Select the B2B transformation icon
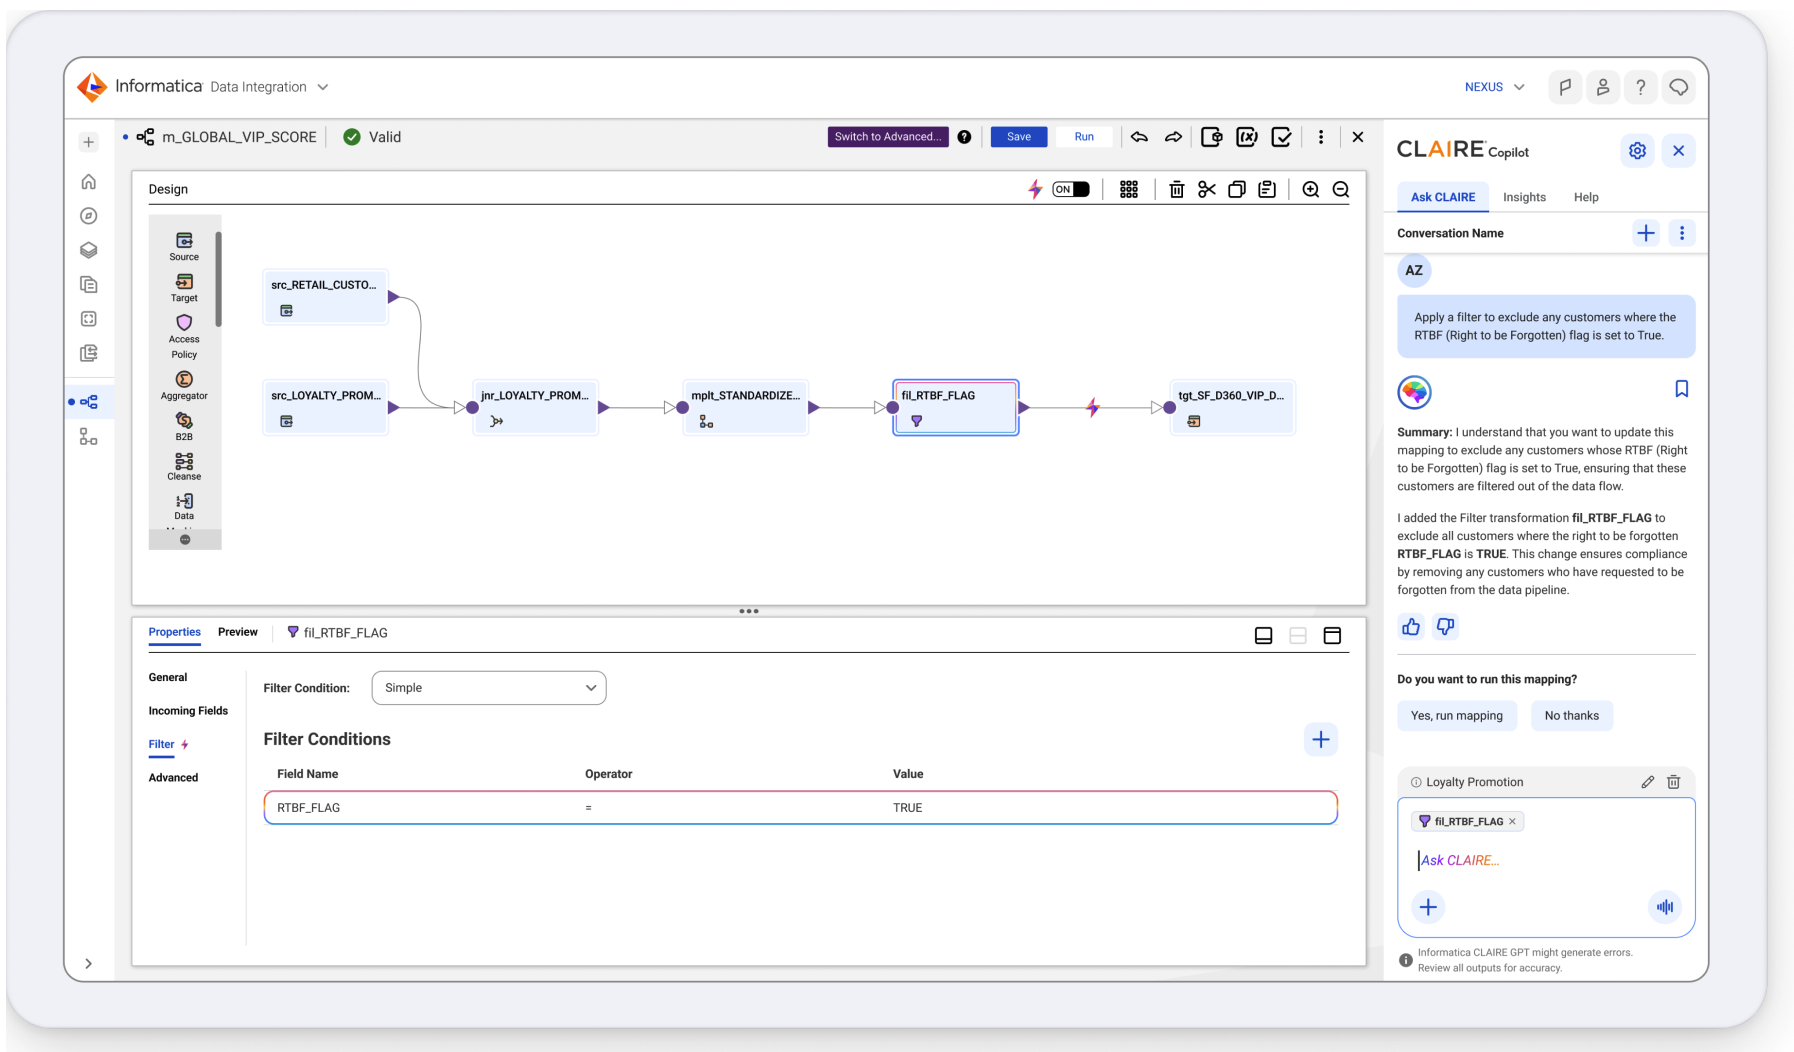The image size is (1794, 1052). pos(184,426)
